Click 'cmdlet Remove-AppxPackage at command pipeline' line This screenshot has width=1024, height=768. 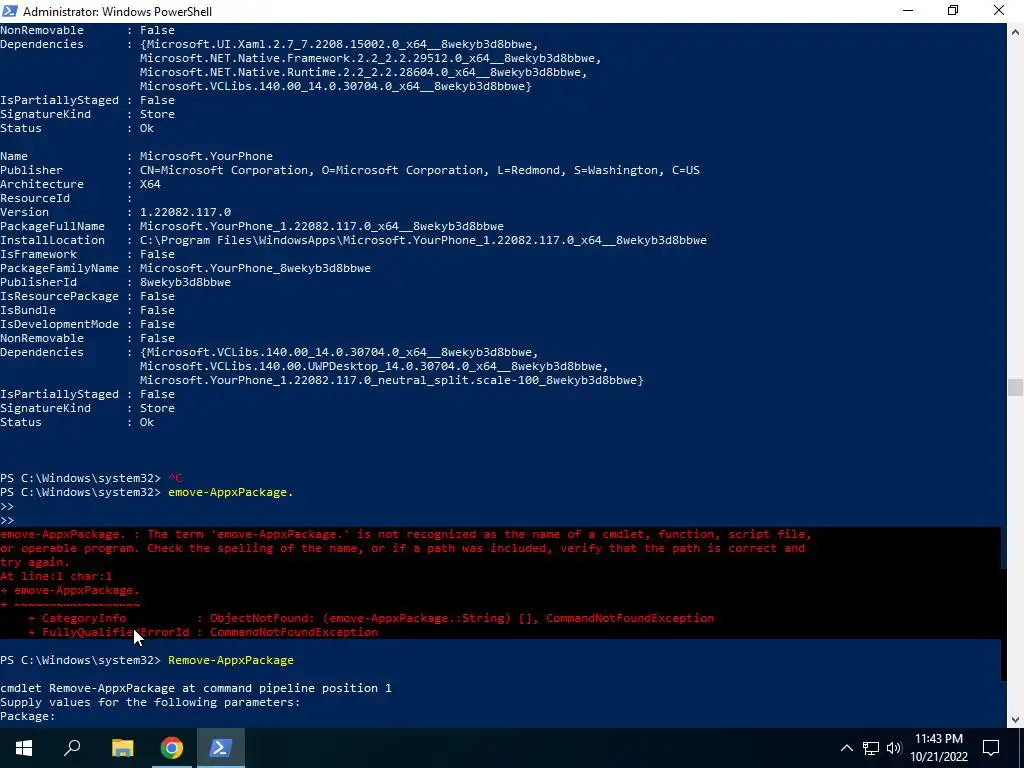pos(196,688)
